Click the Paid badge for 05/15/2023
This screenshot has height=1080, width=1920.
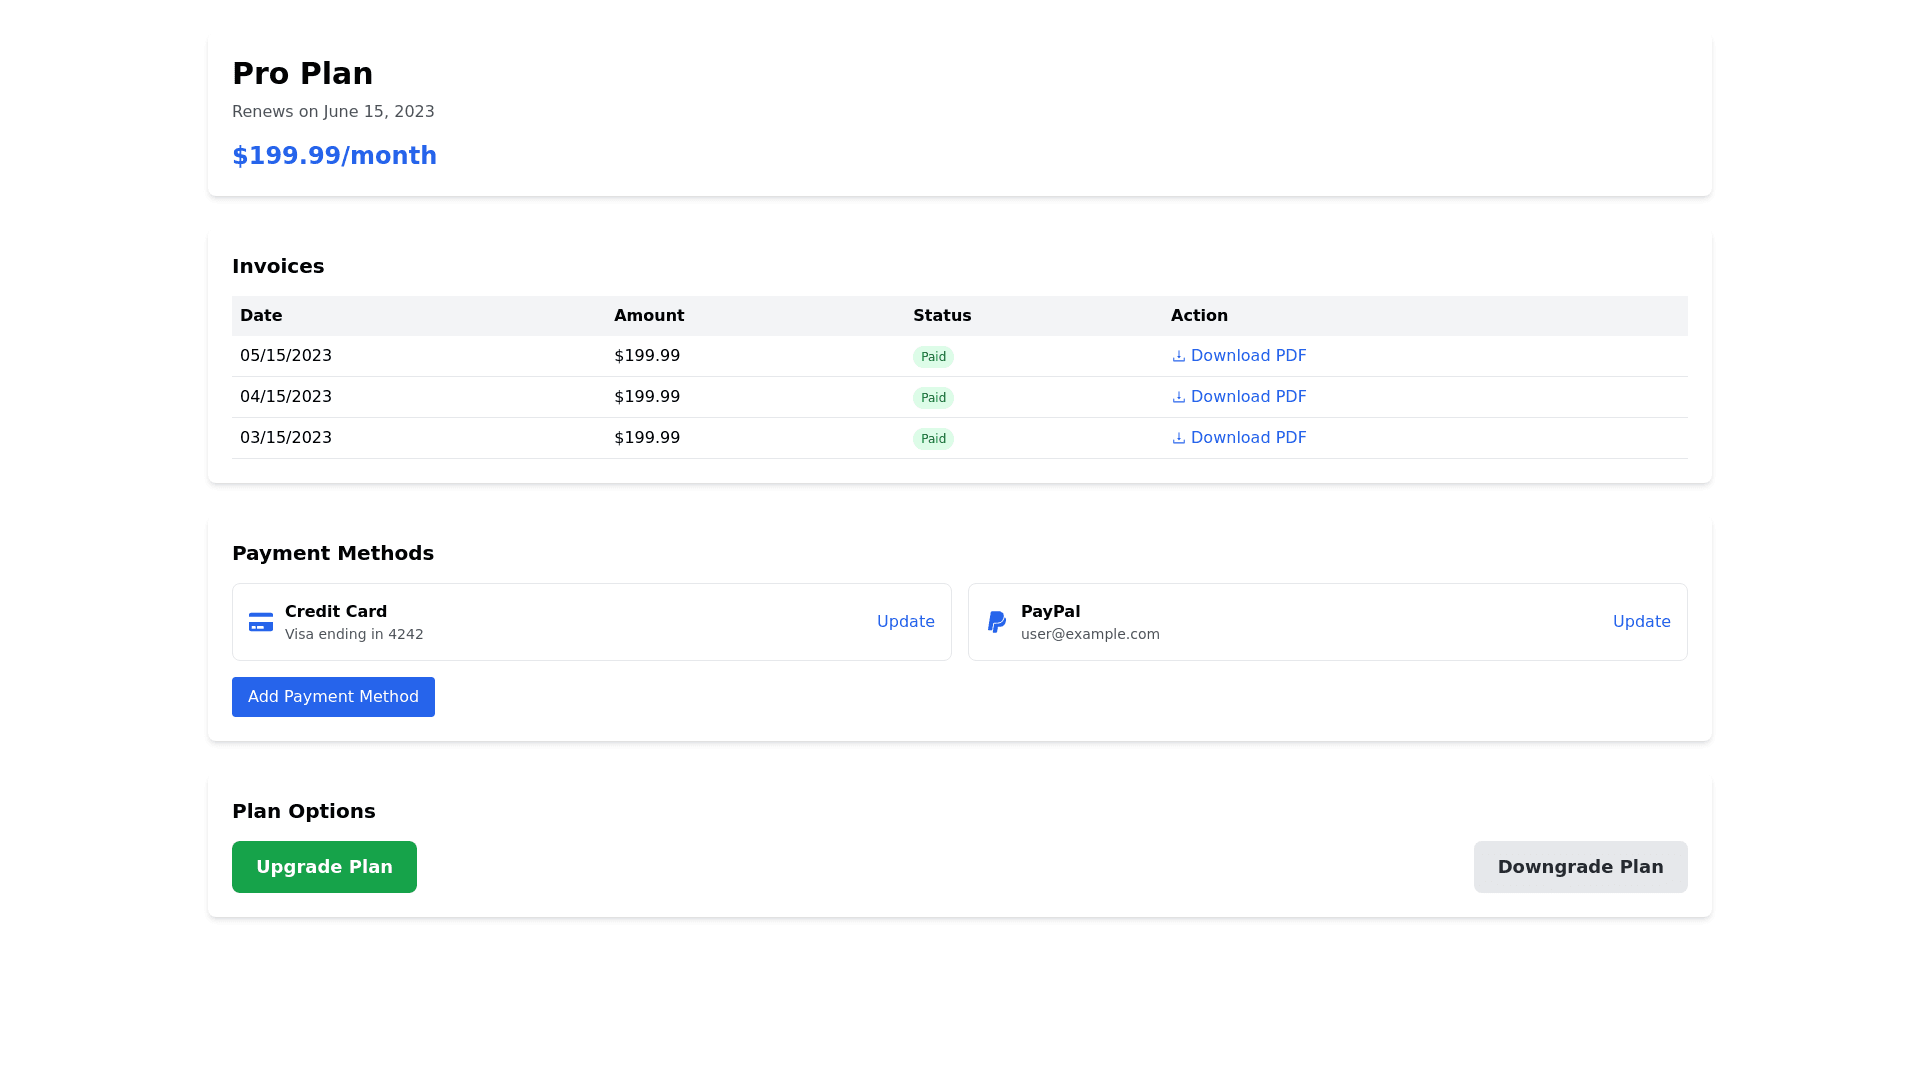[933, 357]
